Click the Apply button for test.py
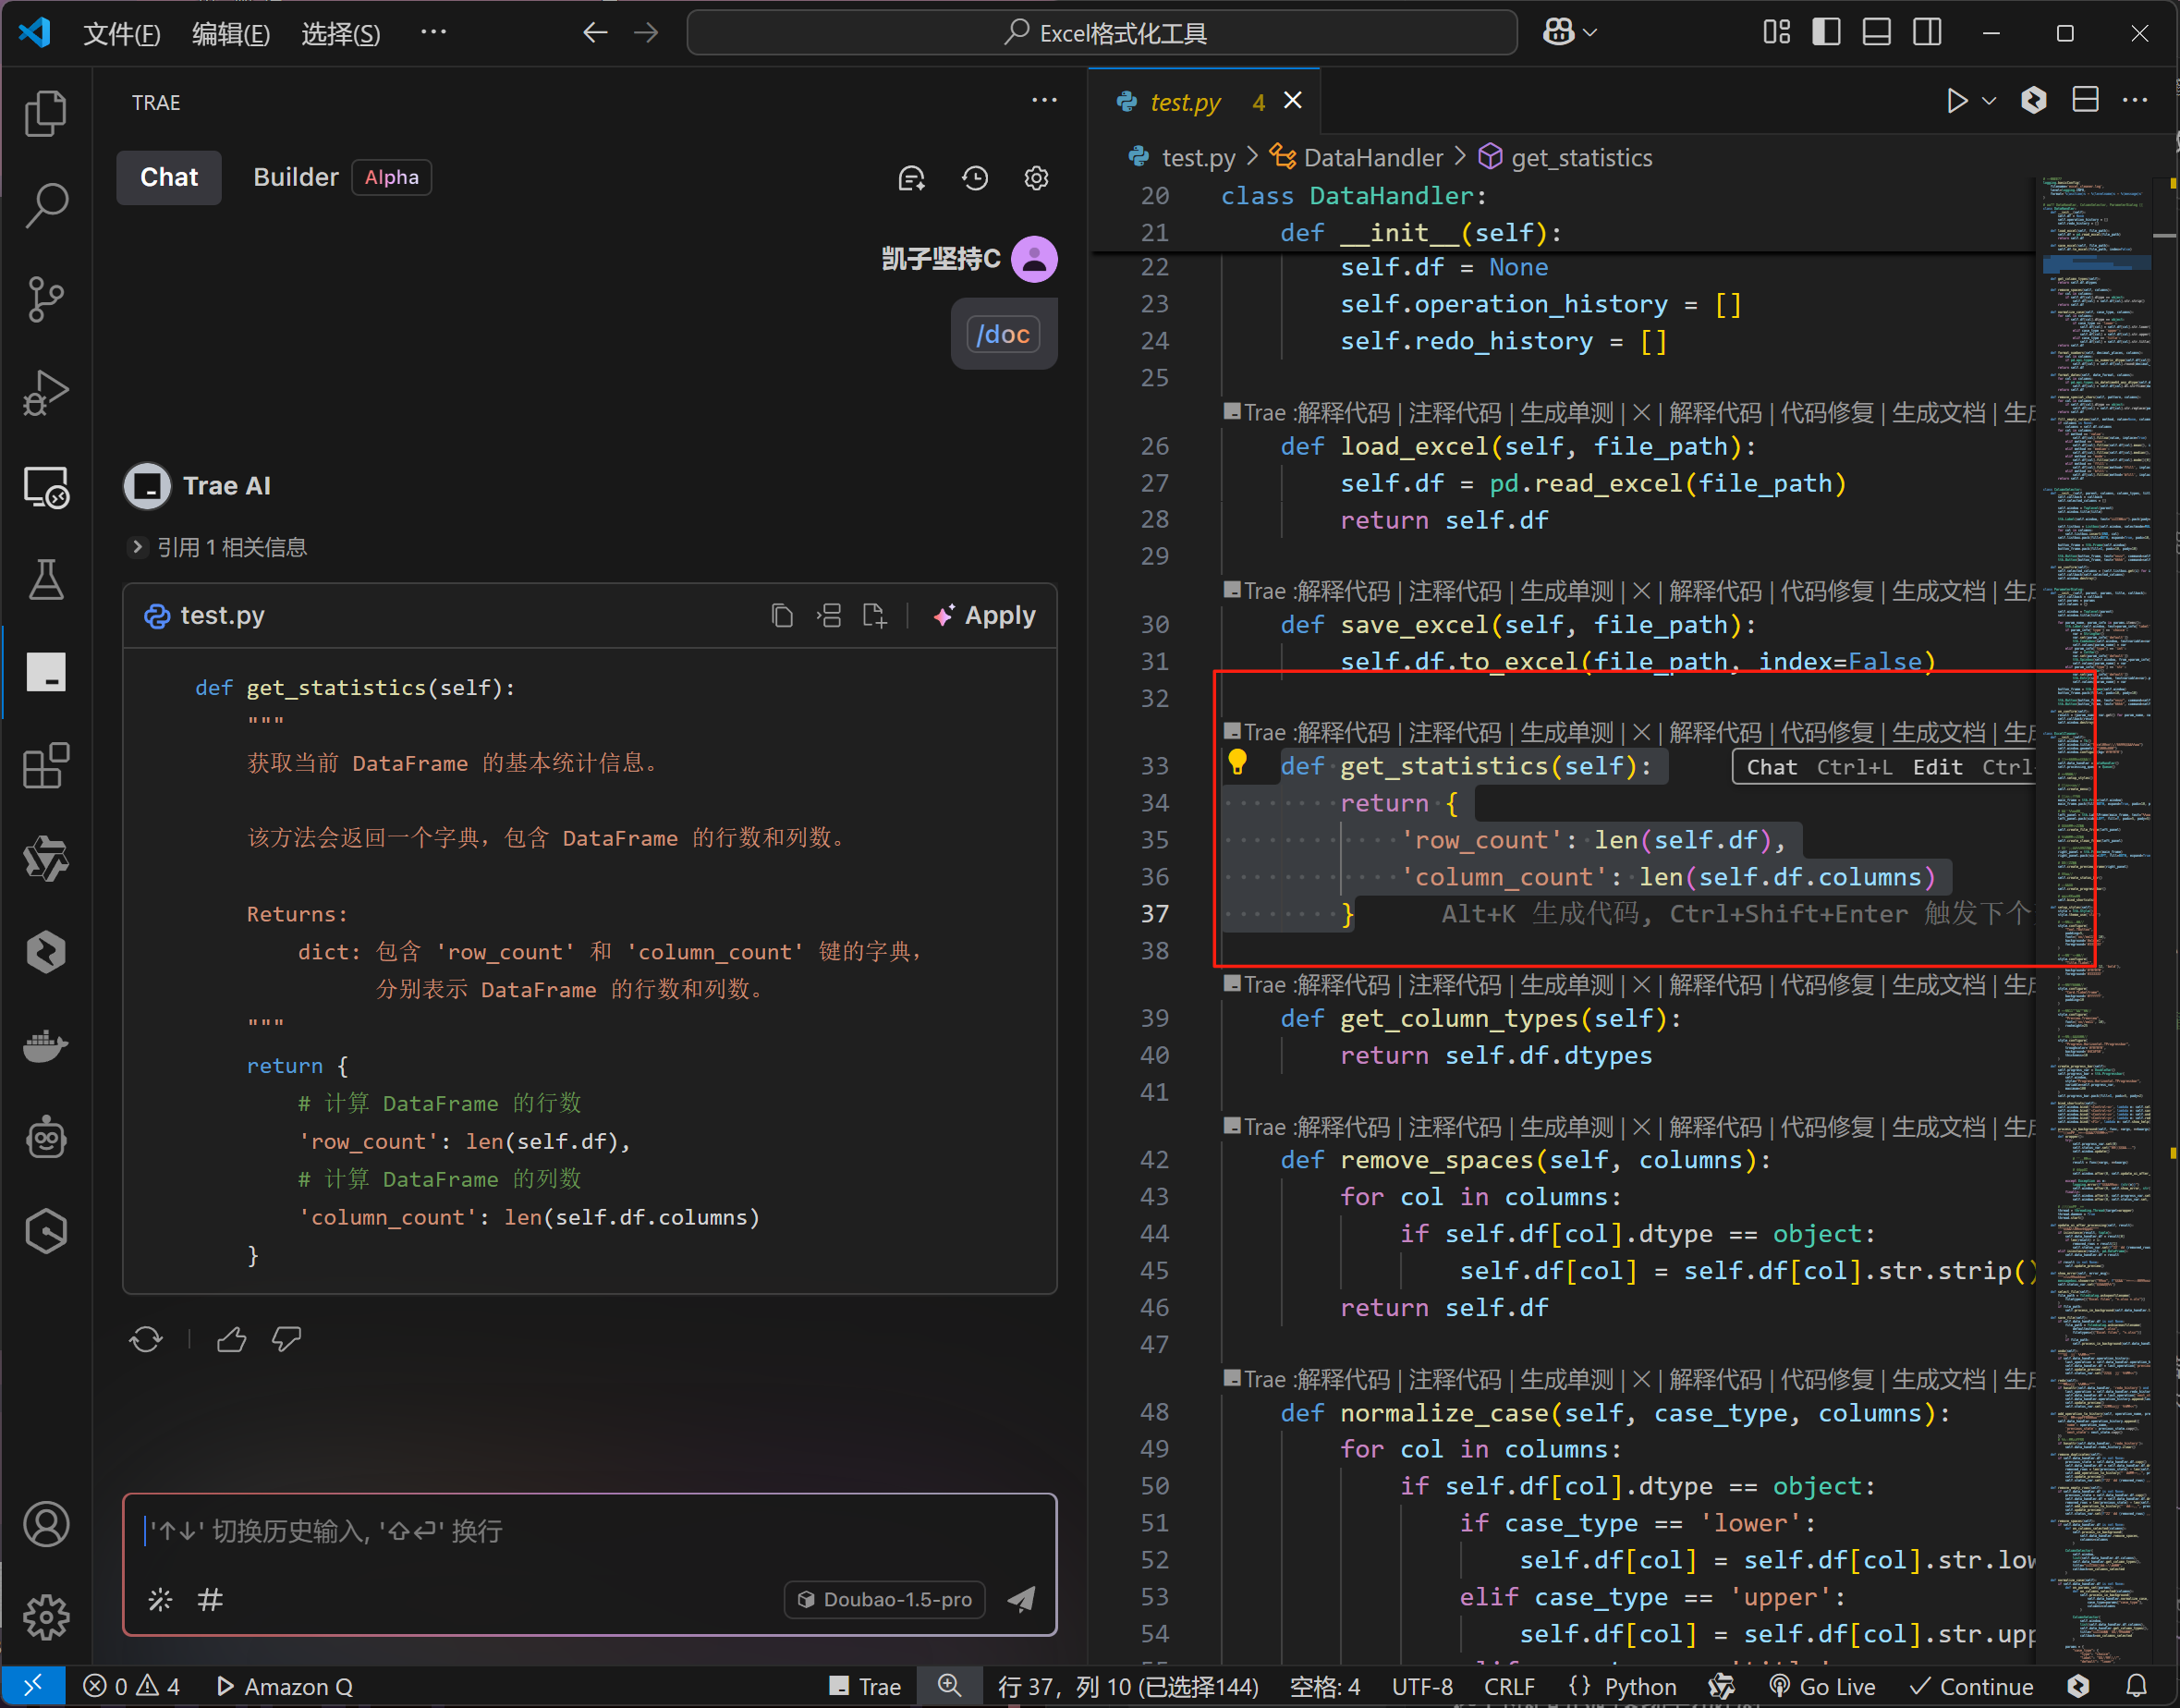 click(x=984, y=616)
